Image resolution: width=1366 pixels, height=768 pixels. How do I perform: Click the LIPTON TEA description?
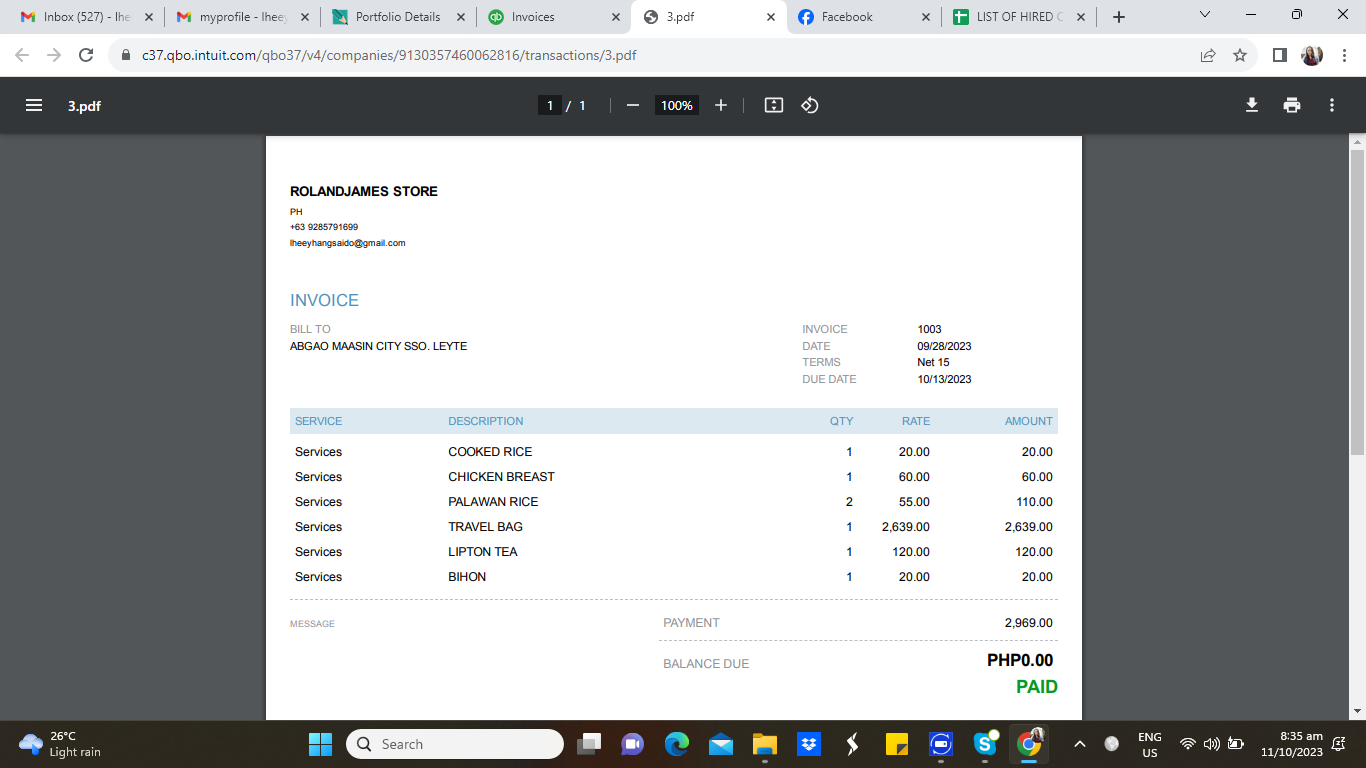point(483,552)
